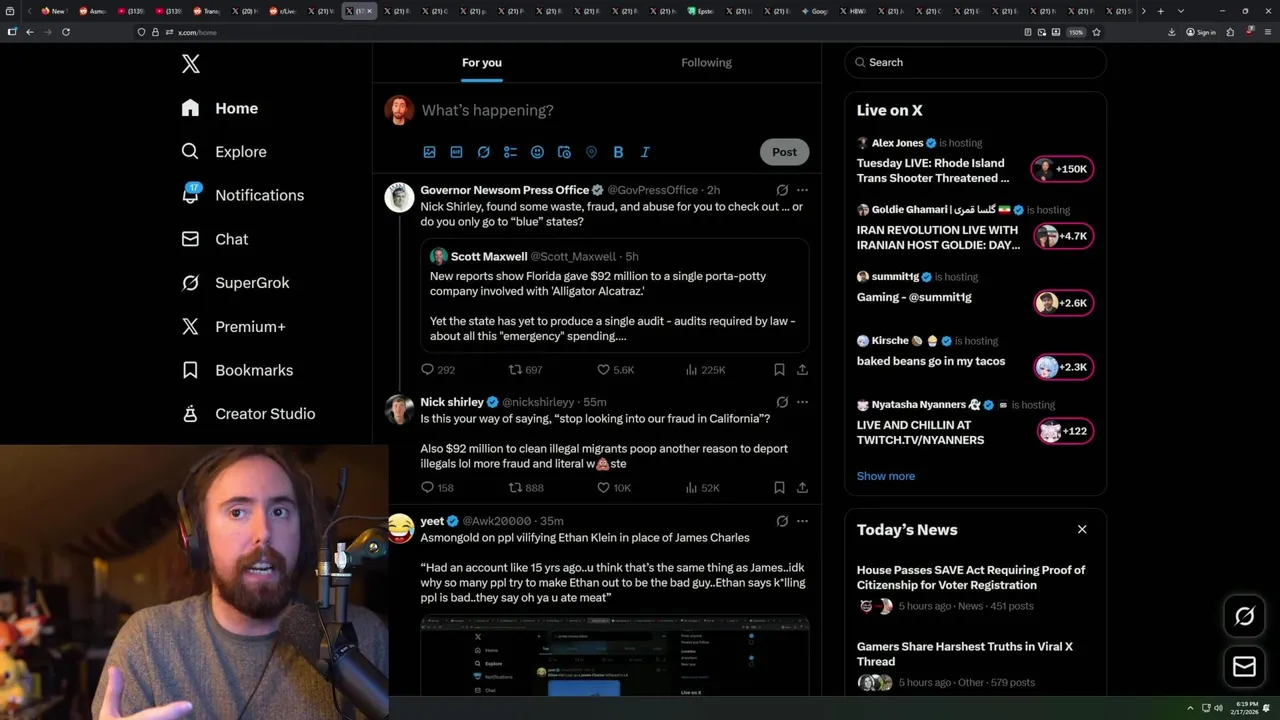Image resolution: width=1280 pixels, height=720 pixels.
Task: Bookmark the Nick shirley post
Action: [x=779, y=488]
